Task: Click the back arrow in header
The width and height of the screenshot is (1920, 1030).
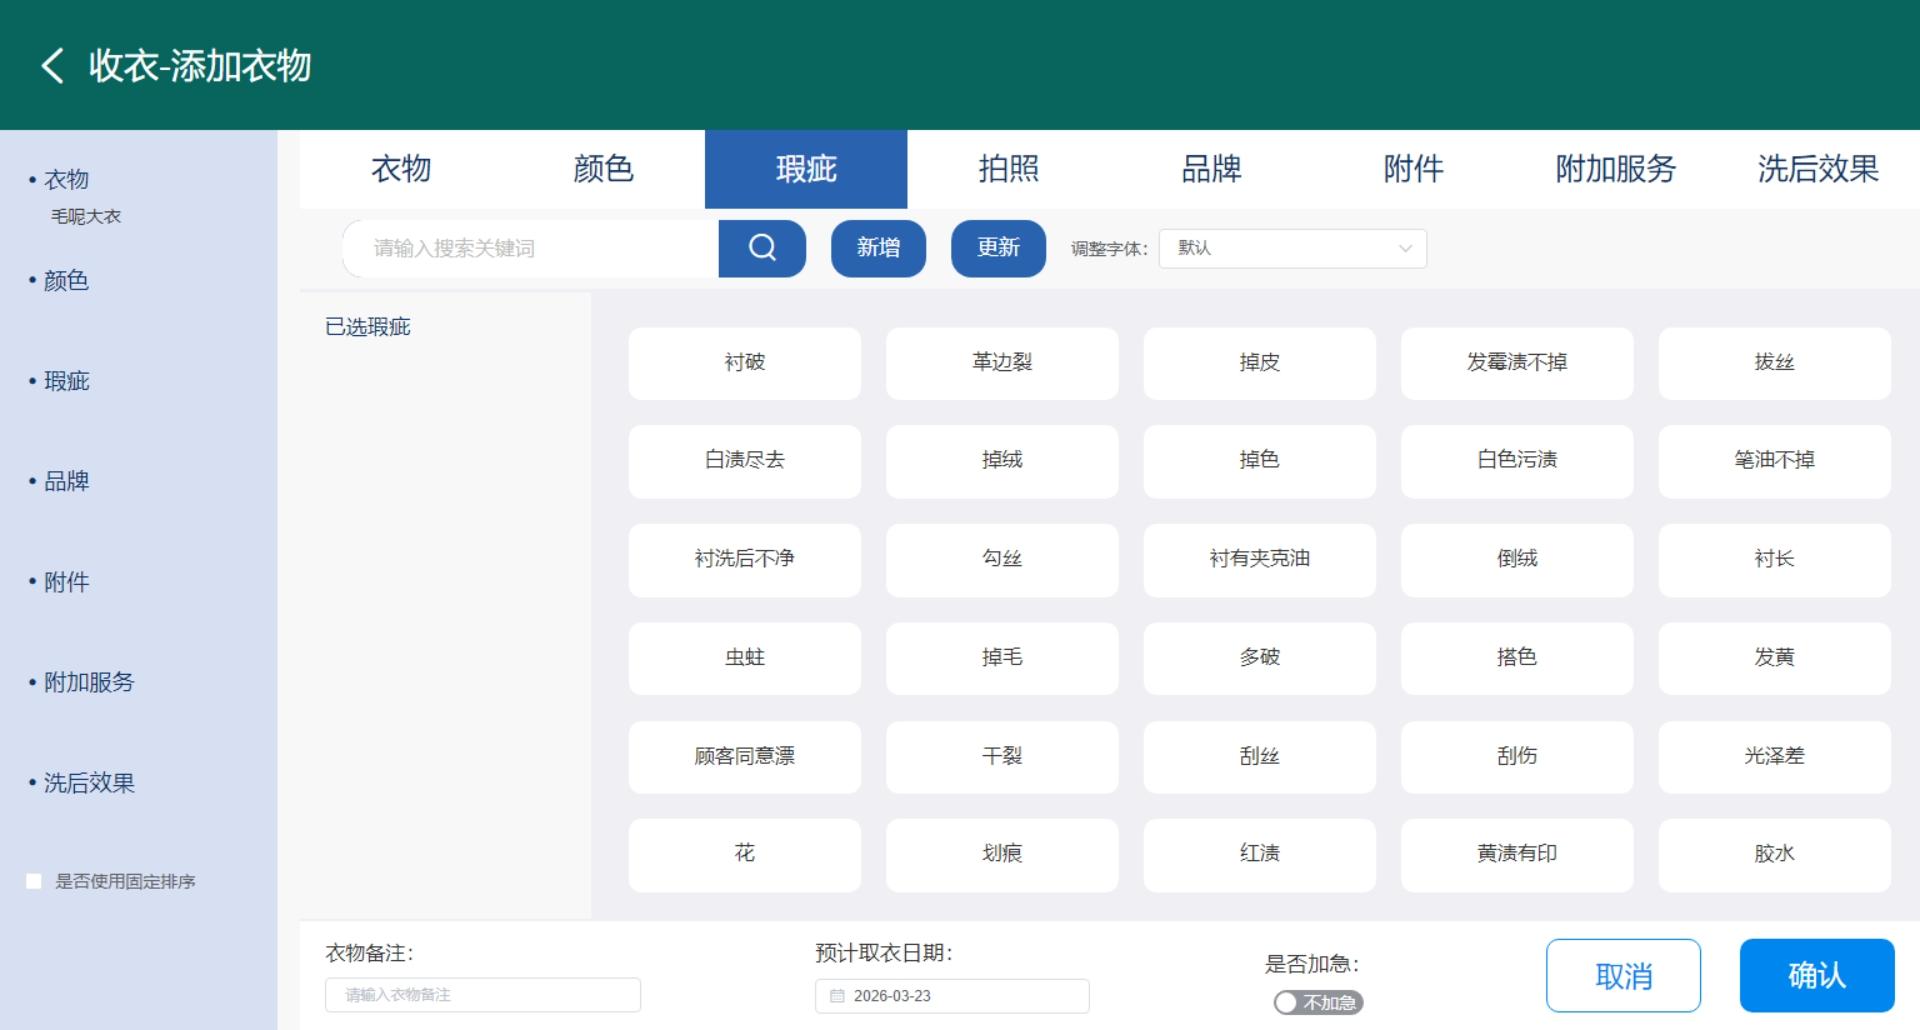Action: pyautogui.click(x=52, y=66)
